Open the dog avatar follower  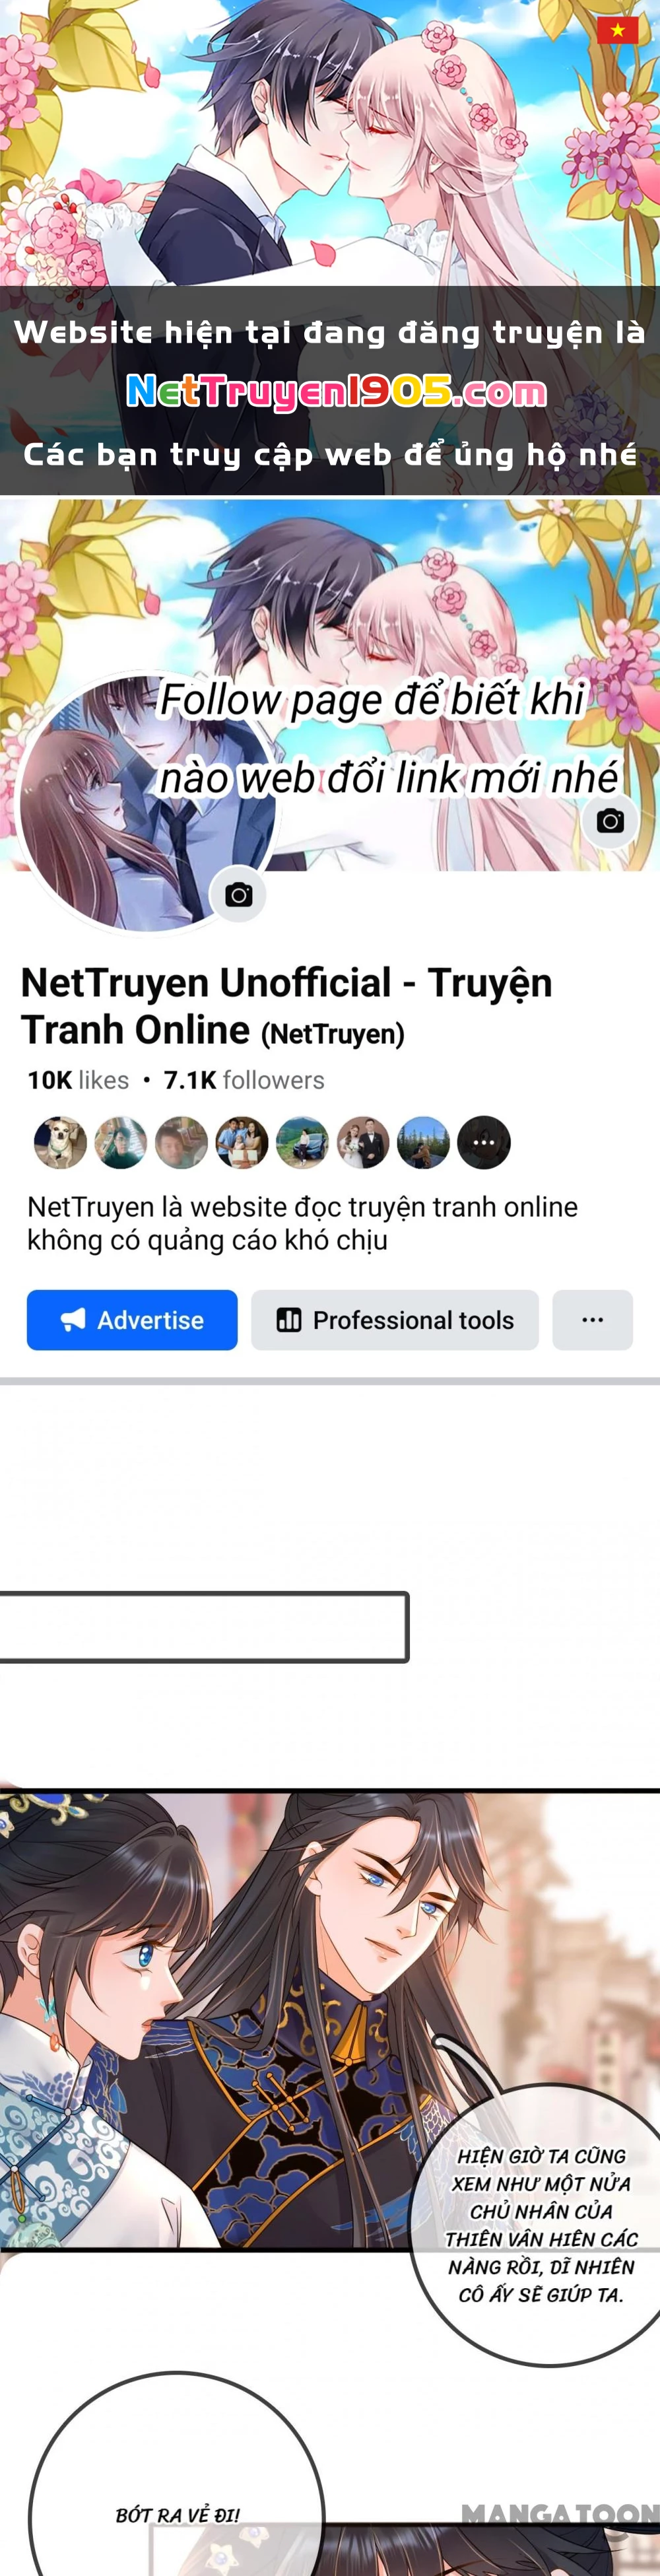[60, 1142]
